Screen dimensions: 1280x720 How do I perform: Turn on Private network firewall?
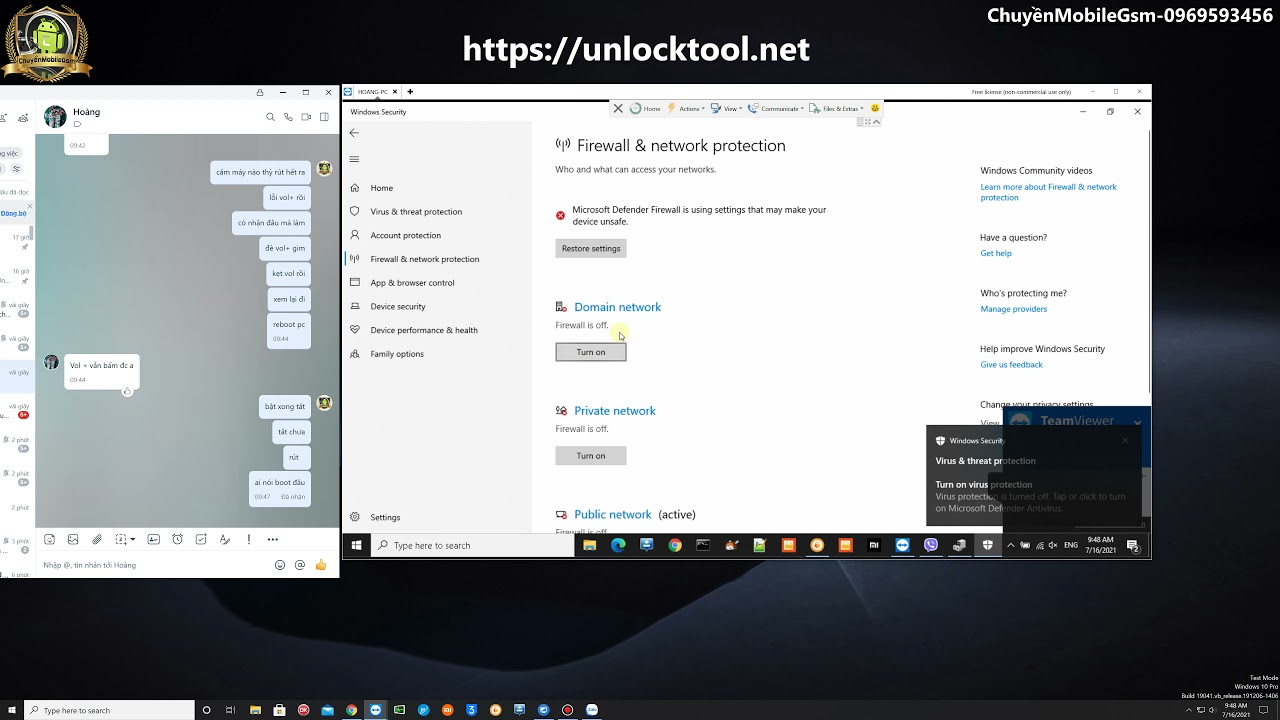591,456
